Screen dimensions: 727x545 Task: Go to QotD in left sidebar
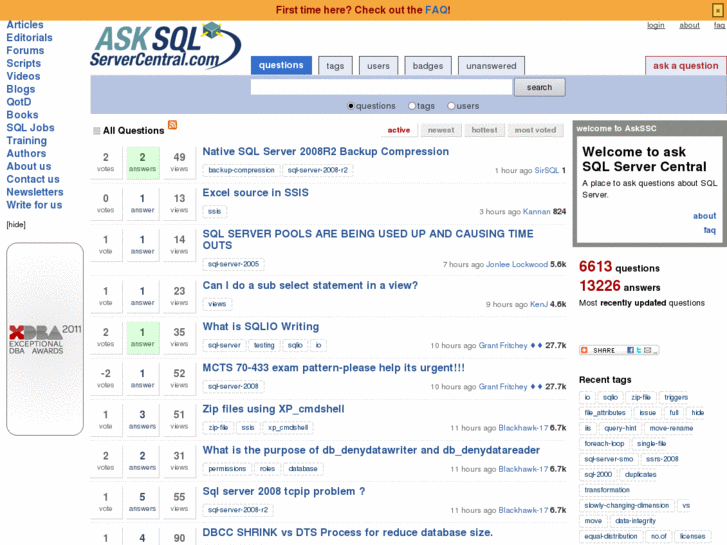pyautogui.click(x=19, y=102)
